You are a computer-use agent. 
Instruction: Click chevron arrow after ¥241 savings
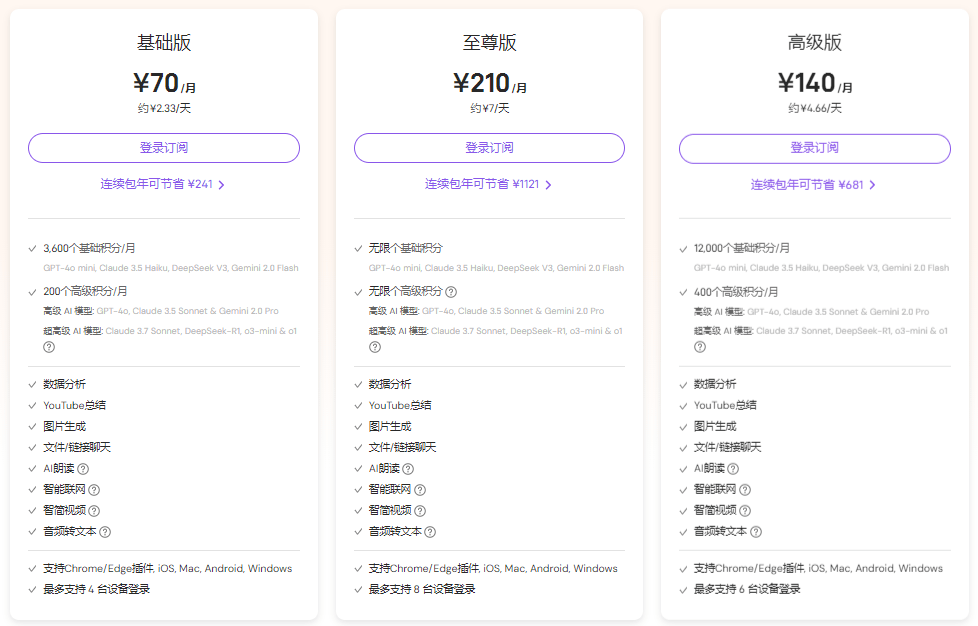pyautogui.click(x=221, y=185)
